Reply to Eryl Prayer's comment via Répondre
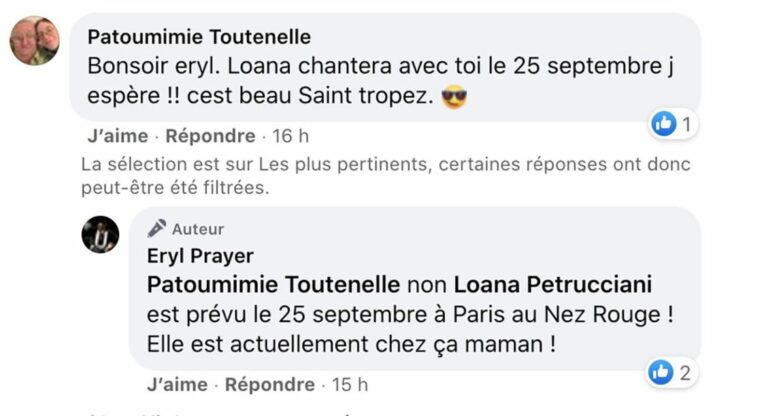 [270, 384]
